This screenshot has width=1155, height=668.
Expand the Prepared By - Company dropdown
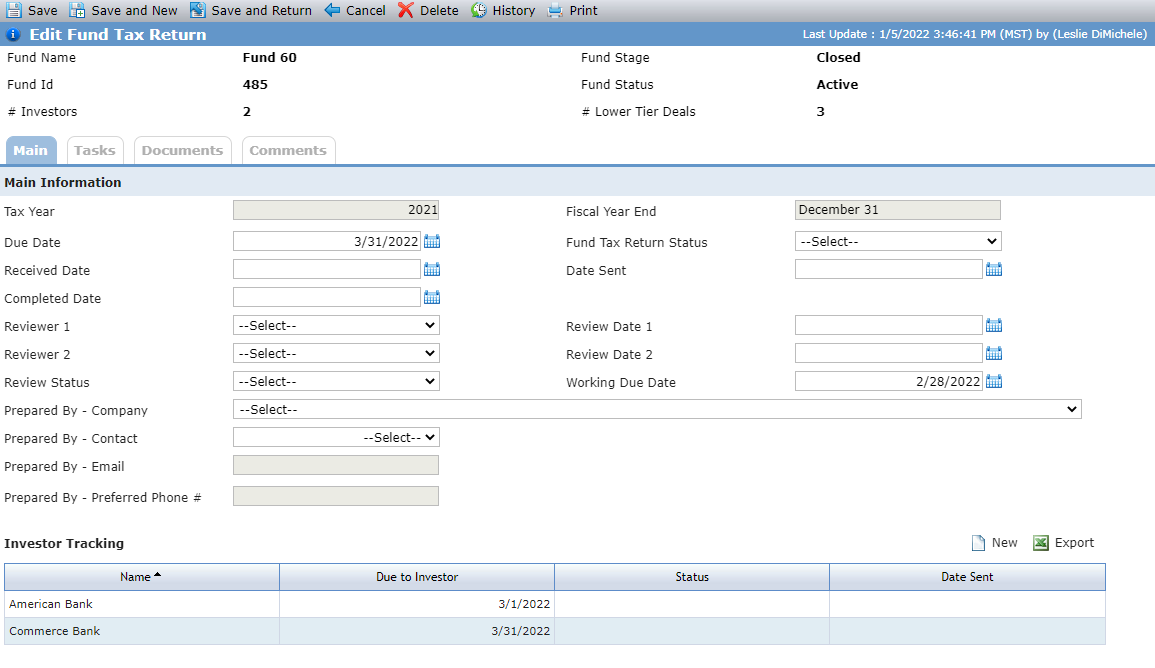click(x=657, y=409)
